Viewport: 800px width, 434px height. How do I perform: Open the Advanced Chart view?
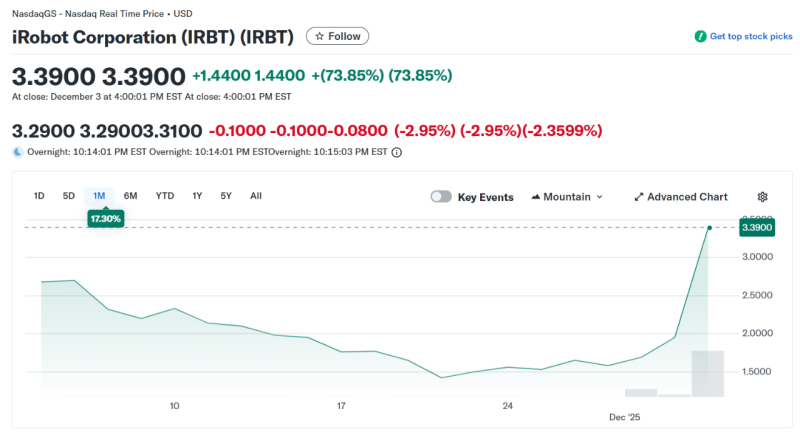[x=686, y=197]
